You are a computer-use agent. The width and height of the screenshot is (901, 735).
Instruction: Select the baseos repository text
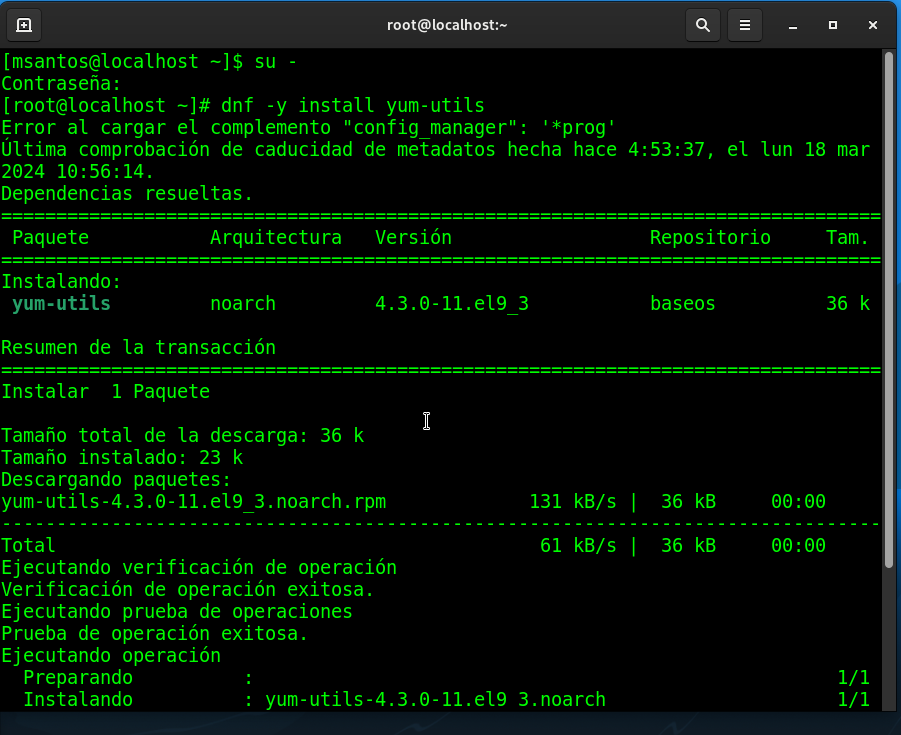(x=682, y=303)
